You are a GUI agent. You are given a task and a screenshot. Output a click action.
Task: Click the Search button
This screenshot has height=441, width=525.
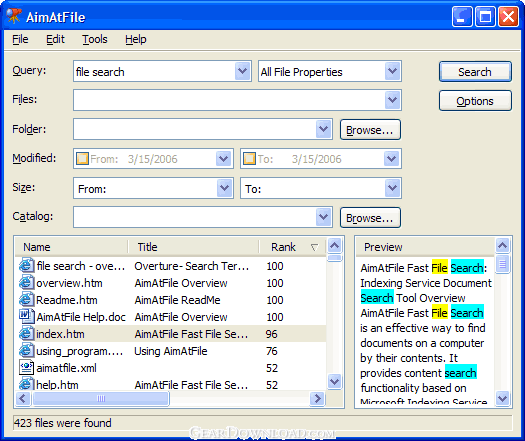coord(475,72)
